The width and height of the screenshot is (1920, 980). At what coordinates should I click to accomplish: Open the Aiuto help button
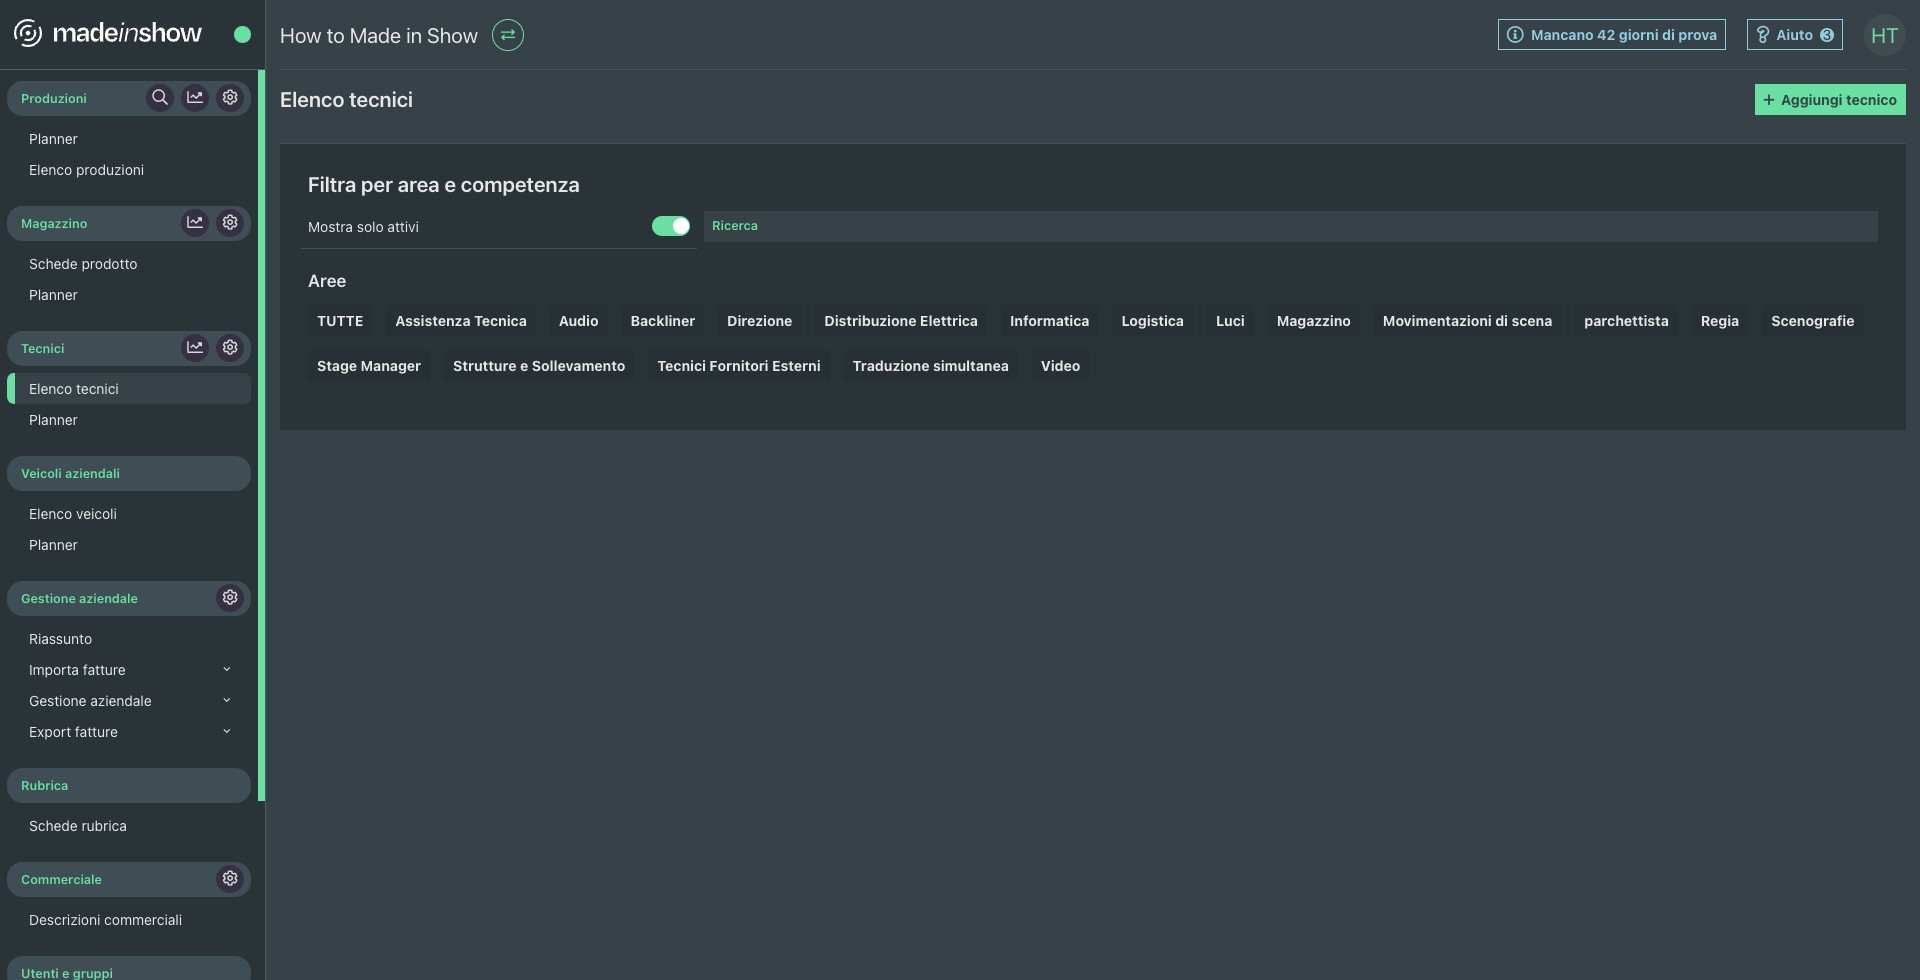[1794, 35]
